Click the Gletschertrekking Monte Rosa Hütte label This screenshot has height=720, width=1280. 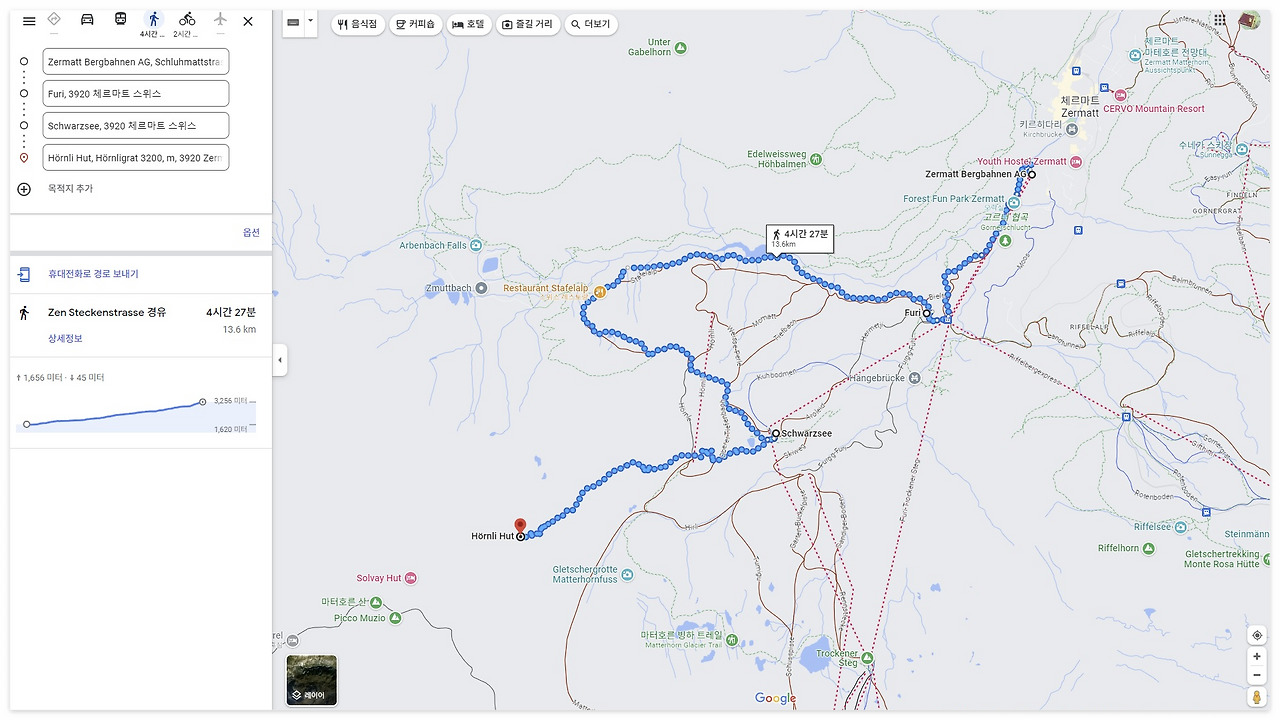coord(1222,559)
